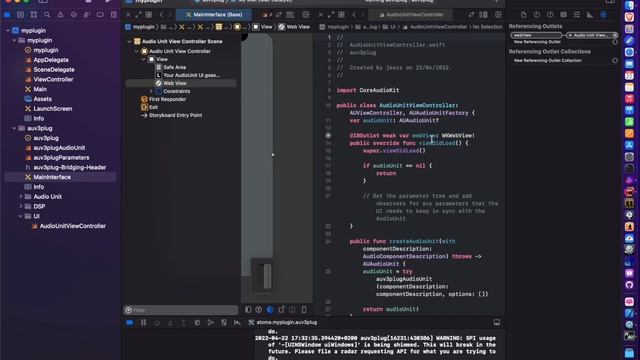Select the AudioUnitViewController editor tab
Image resolution: width=640 pixels, height=360 pixels.
[411, 15]
